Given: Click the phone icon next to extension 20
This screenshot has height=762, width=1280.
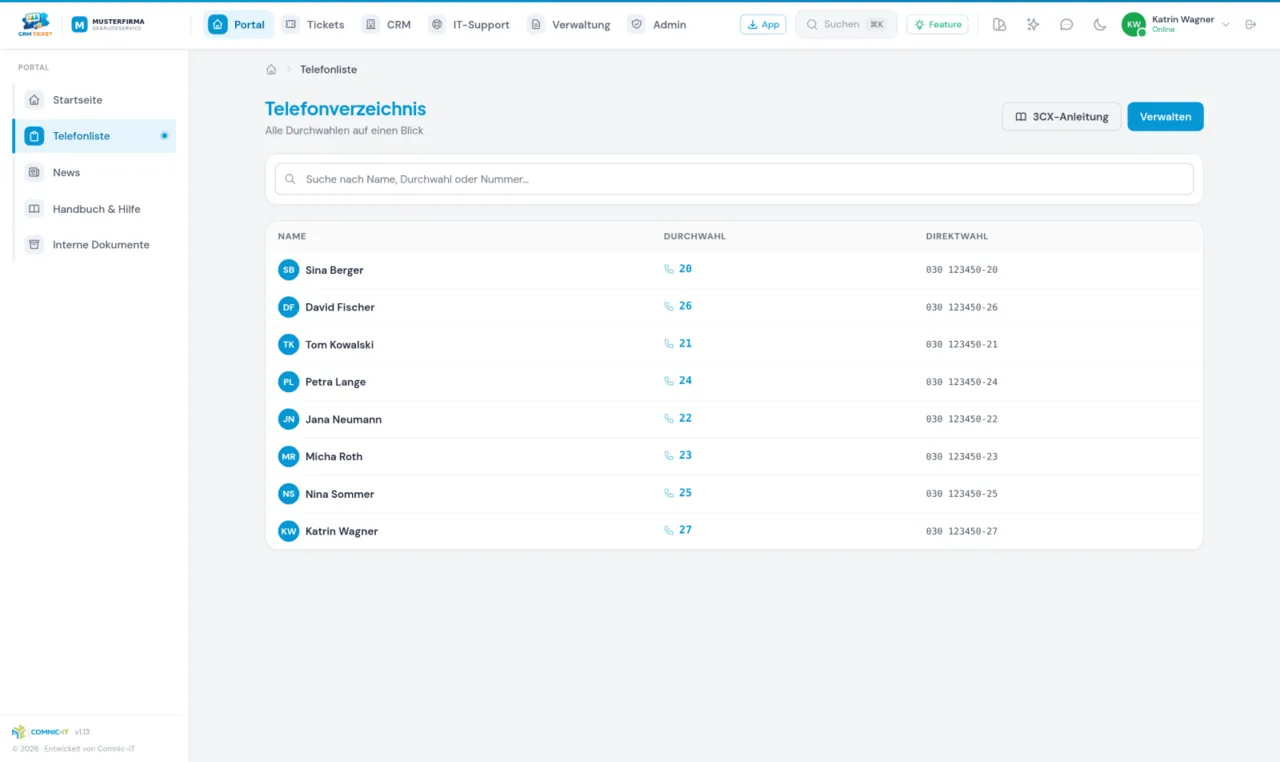Looking at the screenshot, I should pos(669,269).
